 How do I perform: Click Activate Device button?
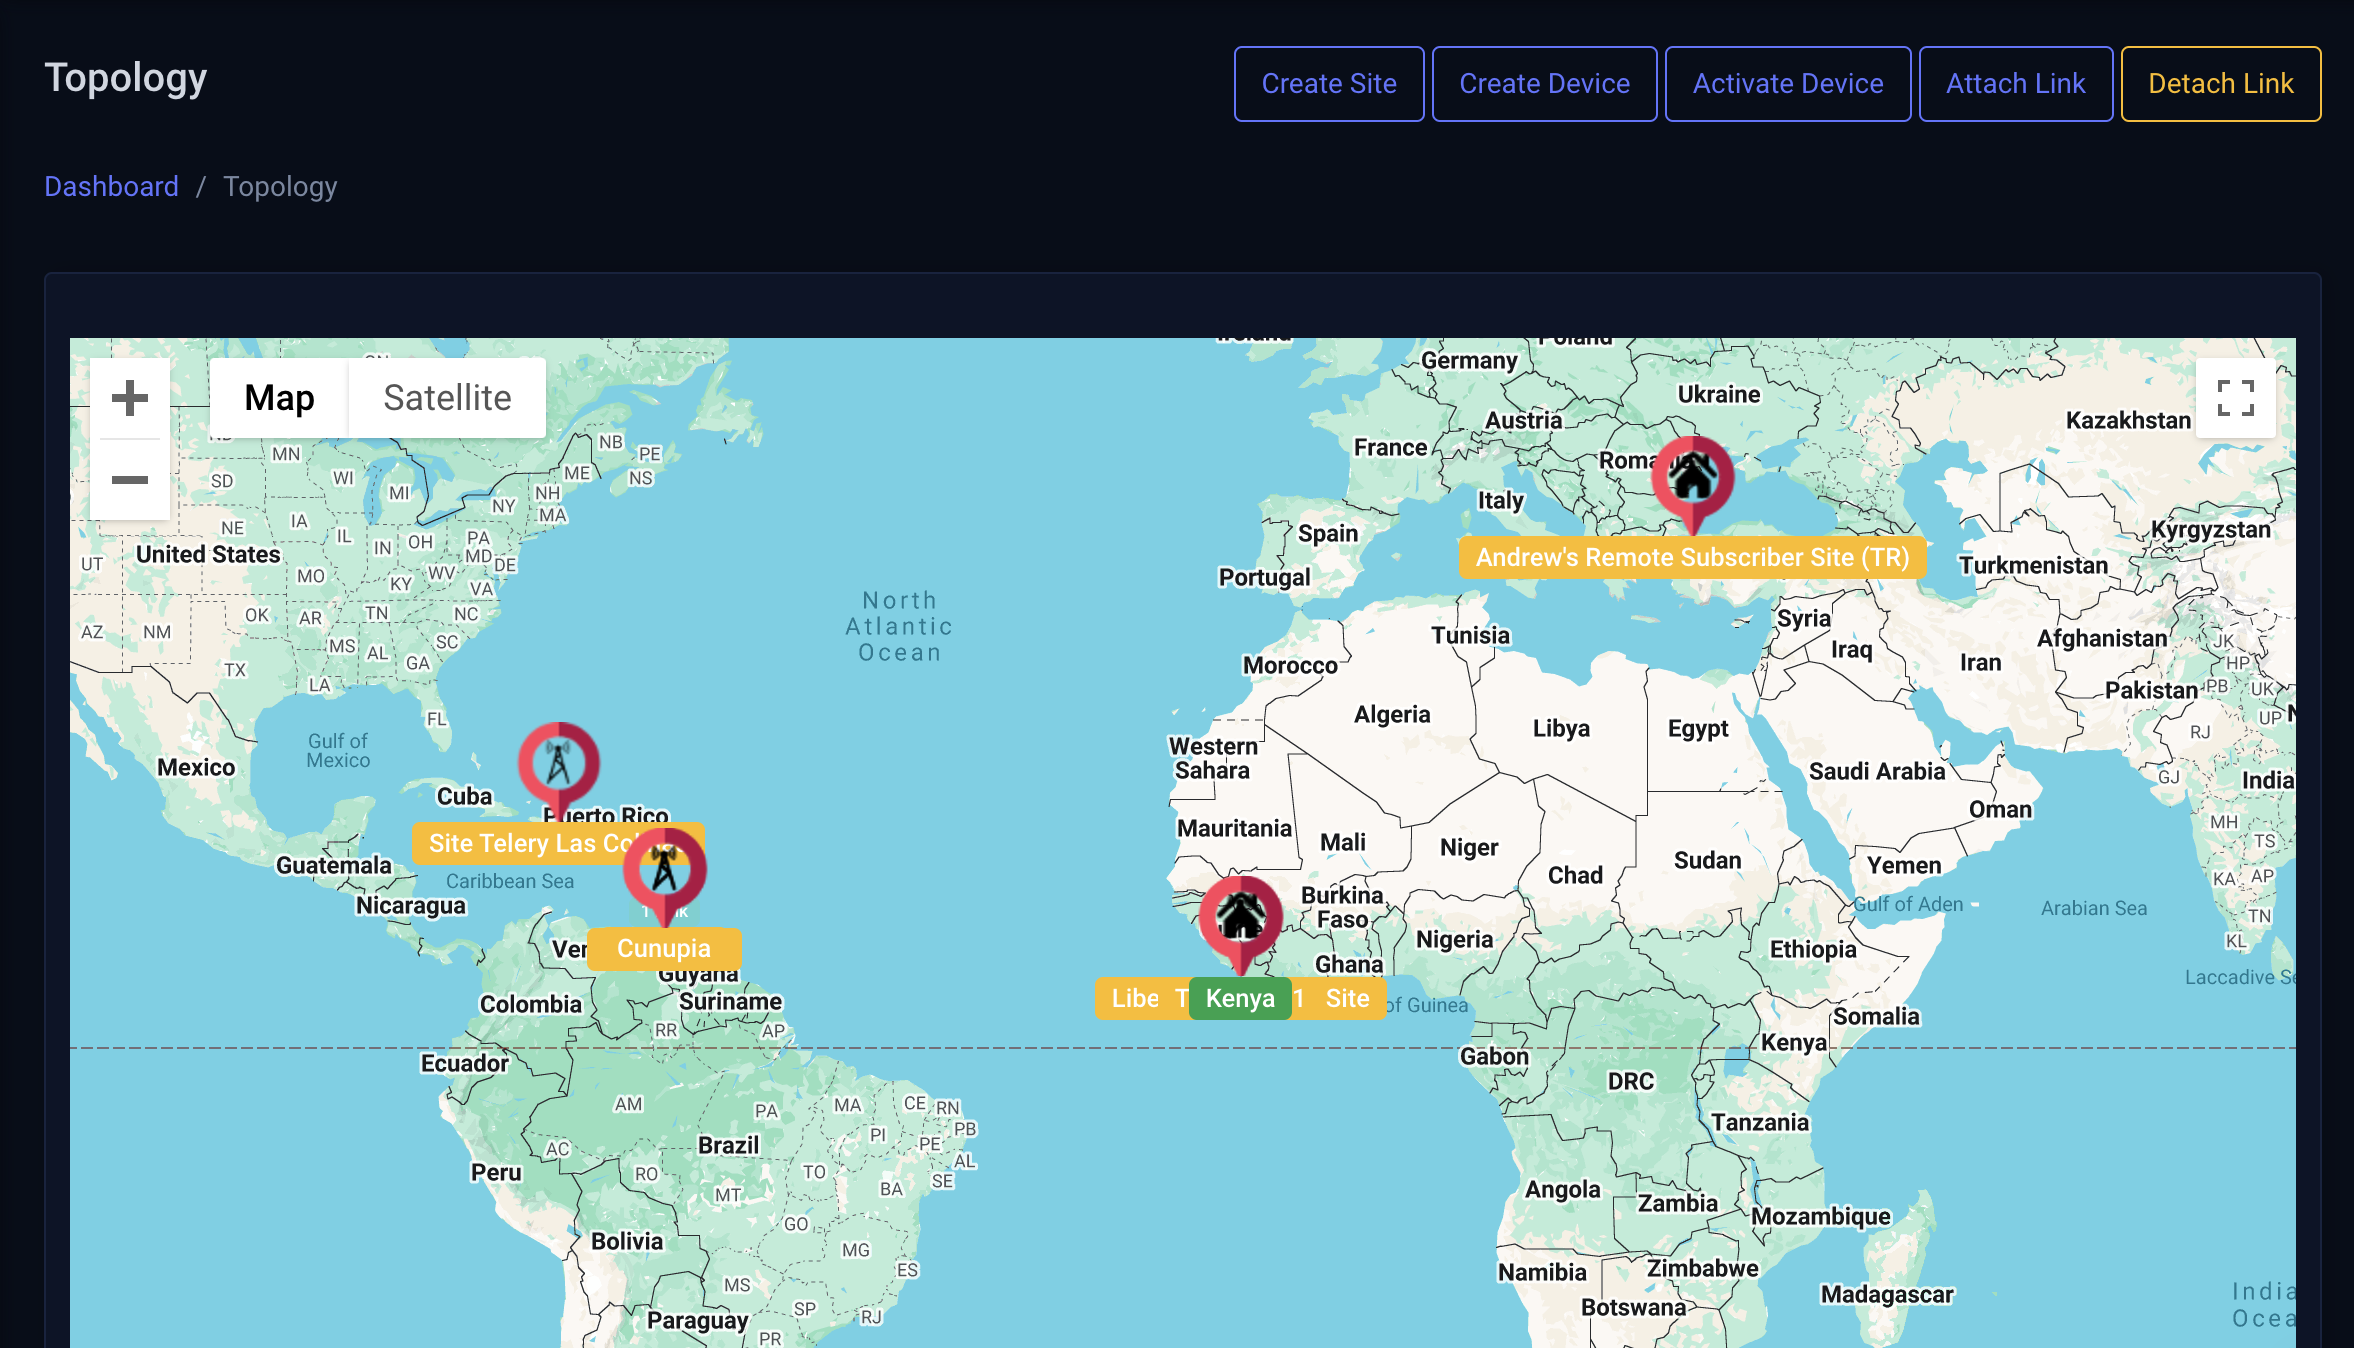coord(1787,84)
